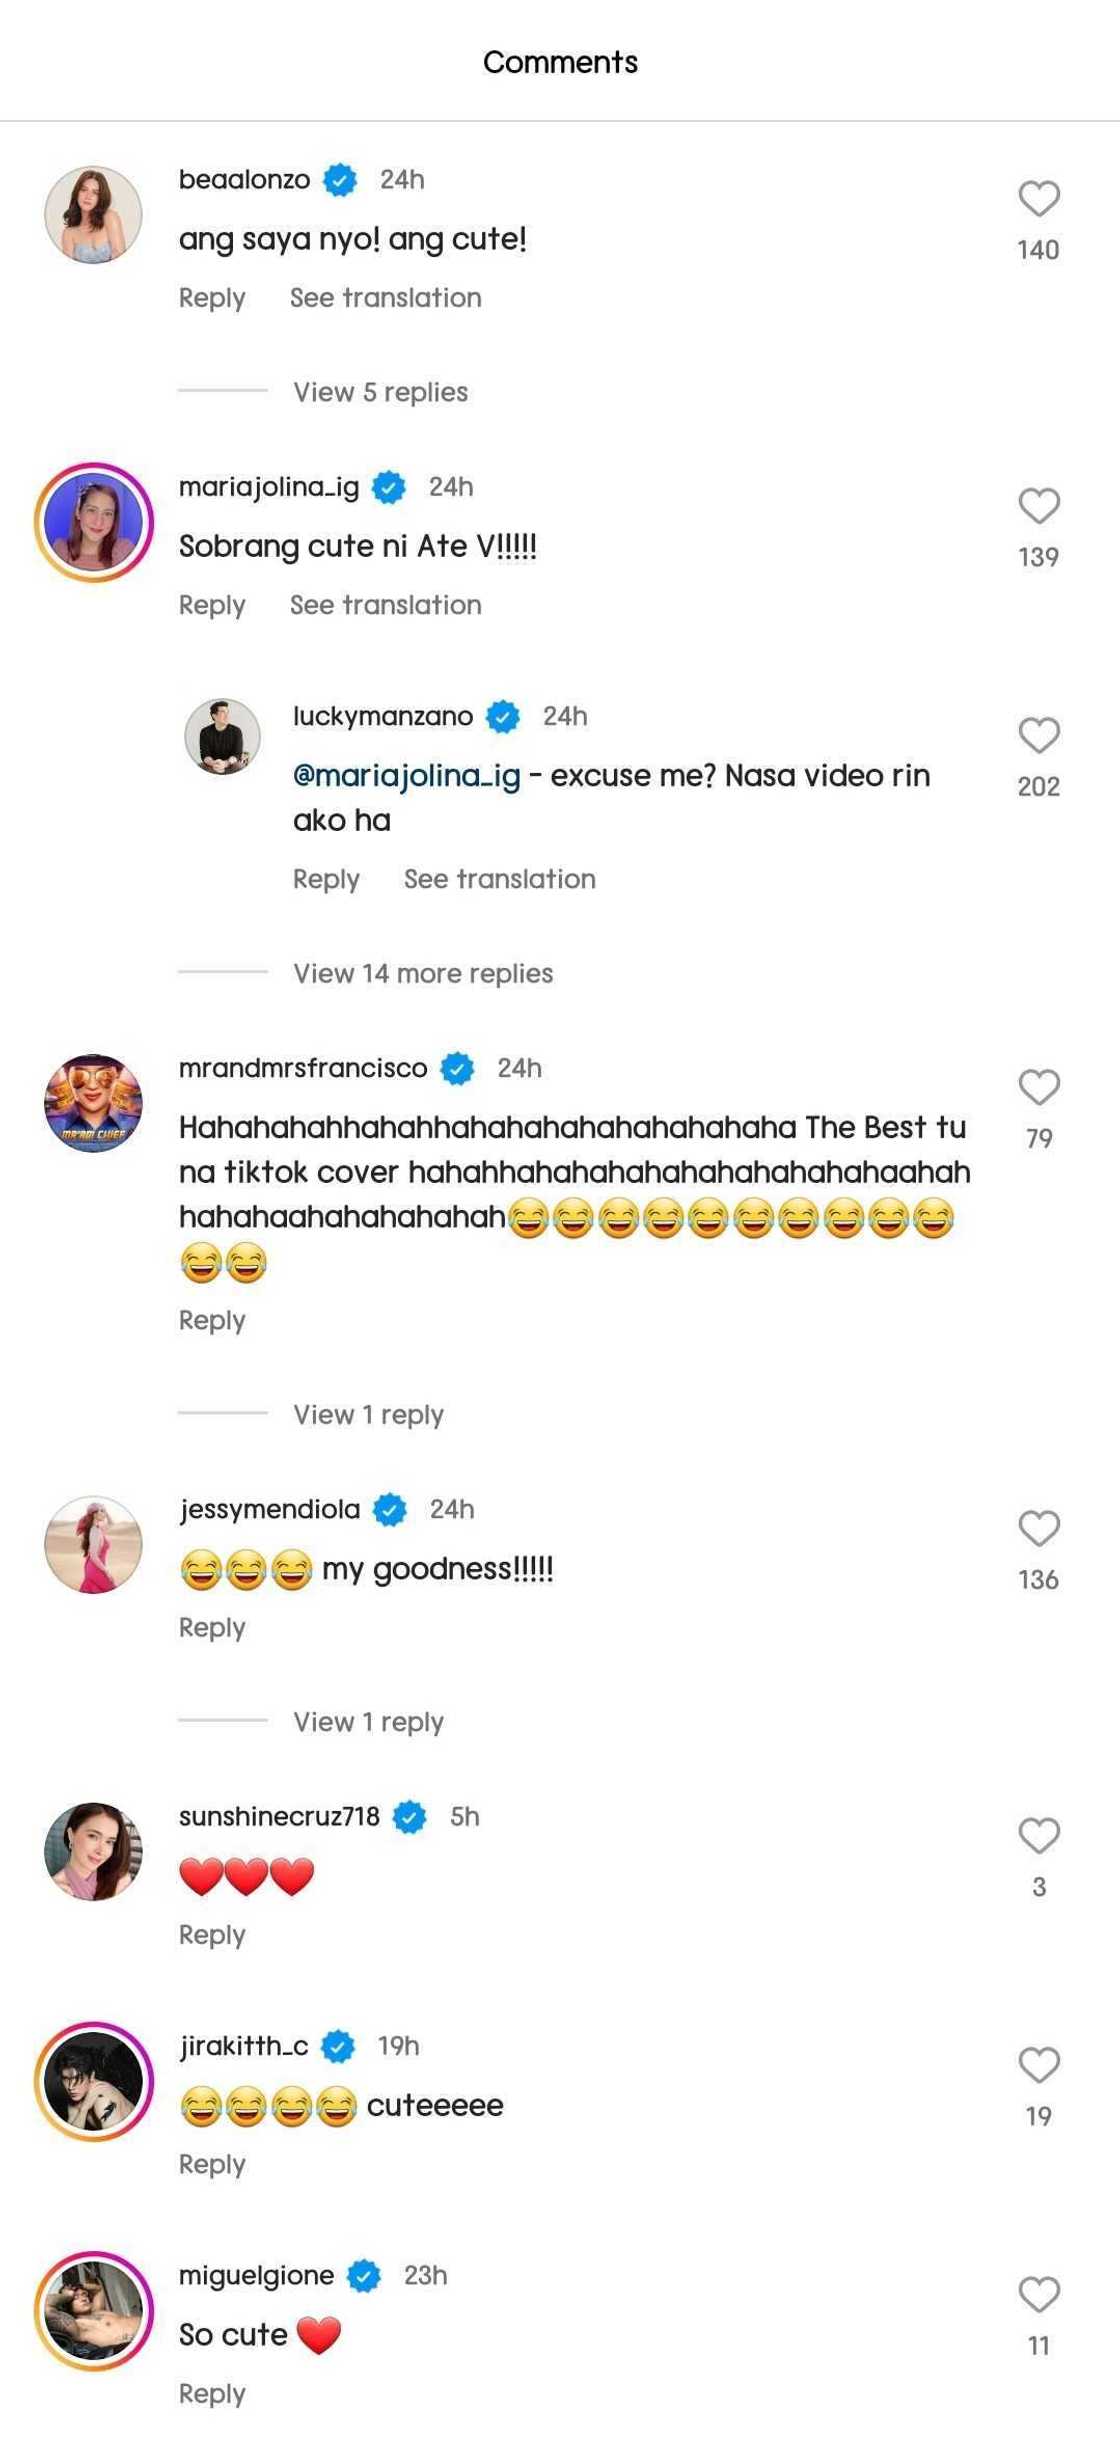Viewport: 1120px width, 2452px height.
Task: Expand 'View 14 more replies' thread
Action: (x=422, y=973)
